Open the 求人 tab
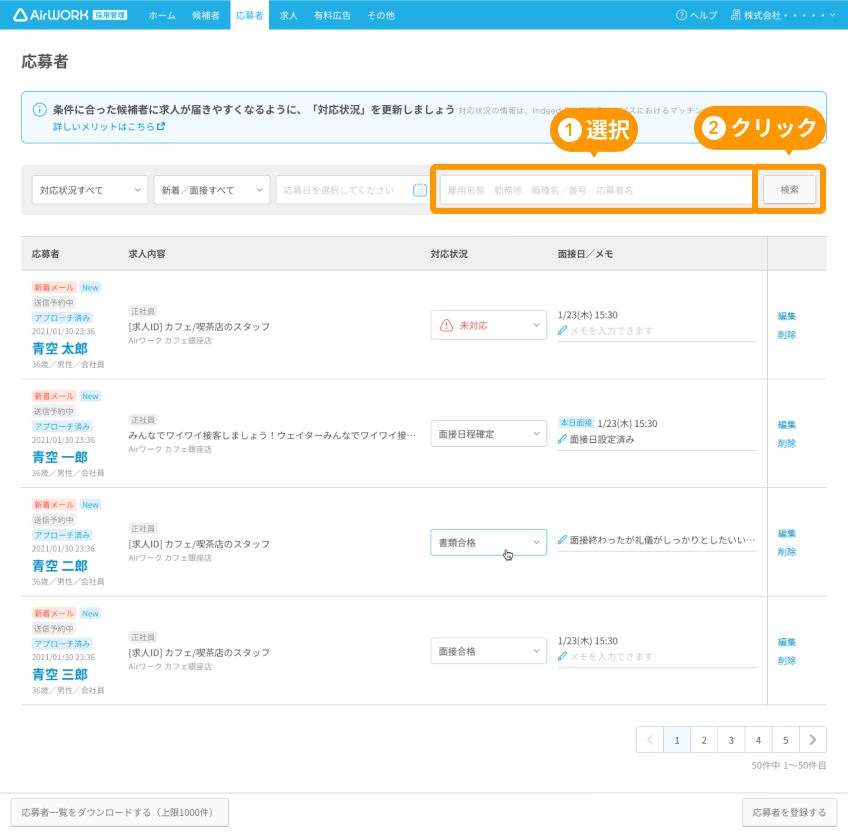Viewport: 848px width, 833px height. coord(289,15)
